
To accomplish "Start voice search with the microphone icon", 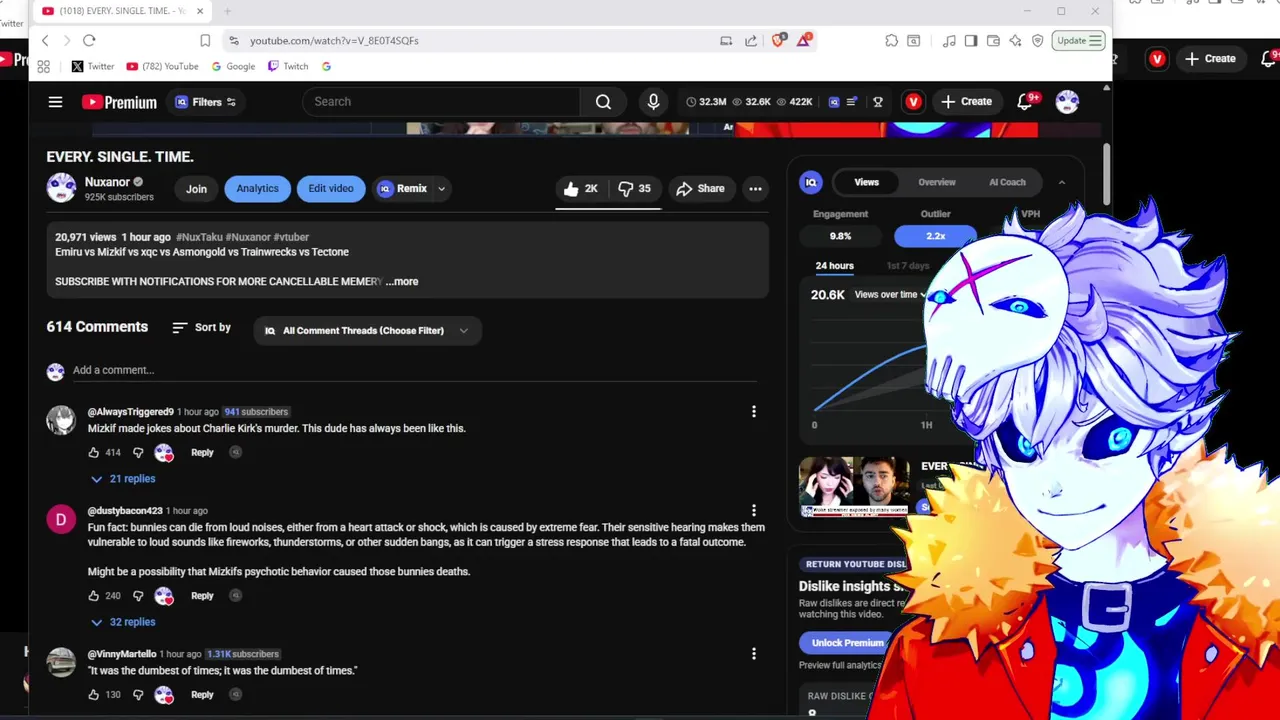I will [x=653, y=101].
